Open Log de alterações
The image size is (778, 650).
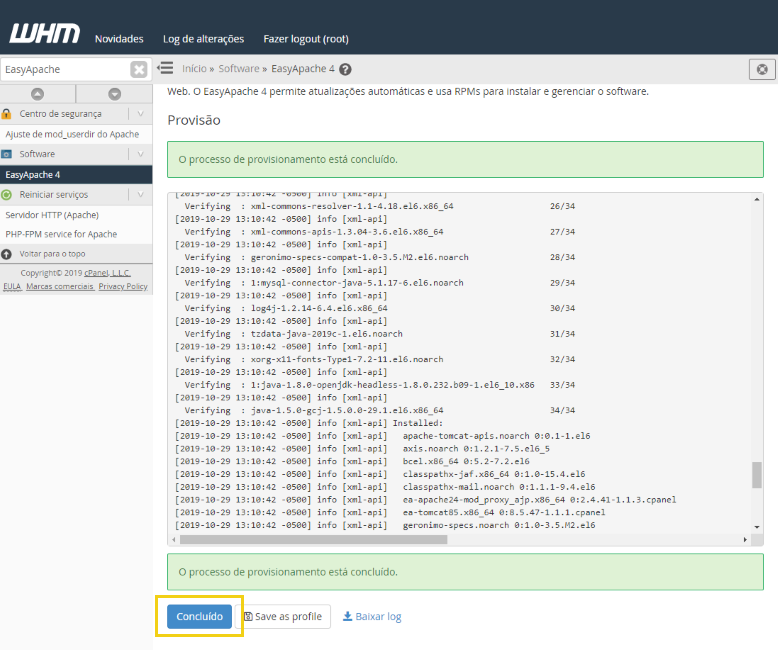coord(203,39)
